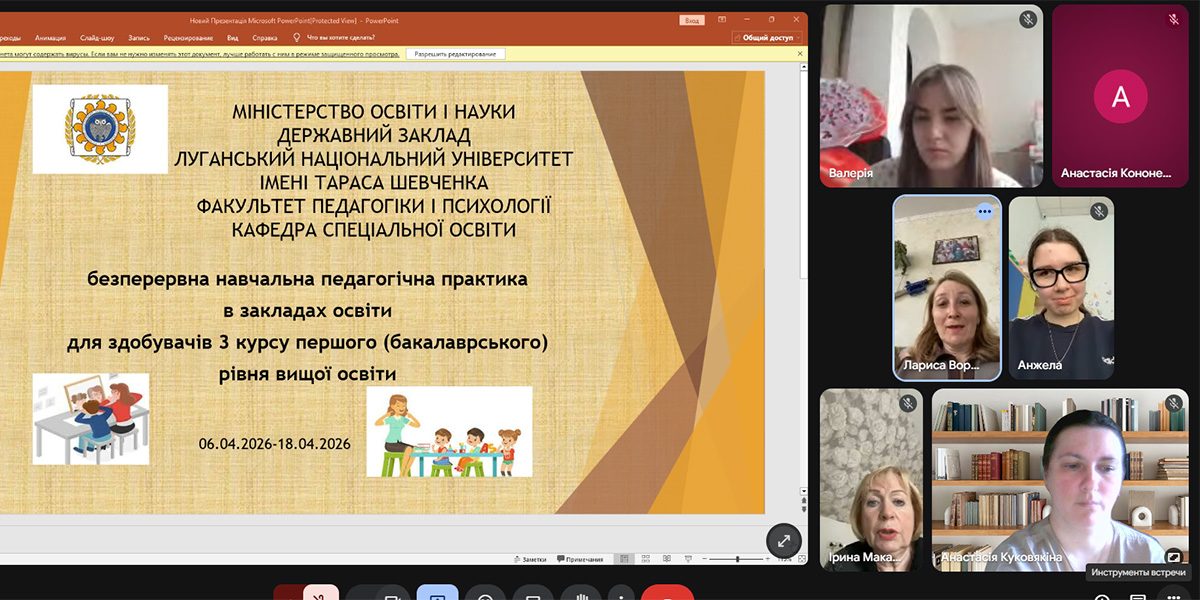Open the Слайд-шоу ribbon tab

click(96, 37)
